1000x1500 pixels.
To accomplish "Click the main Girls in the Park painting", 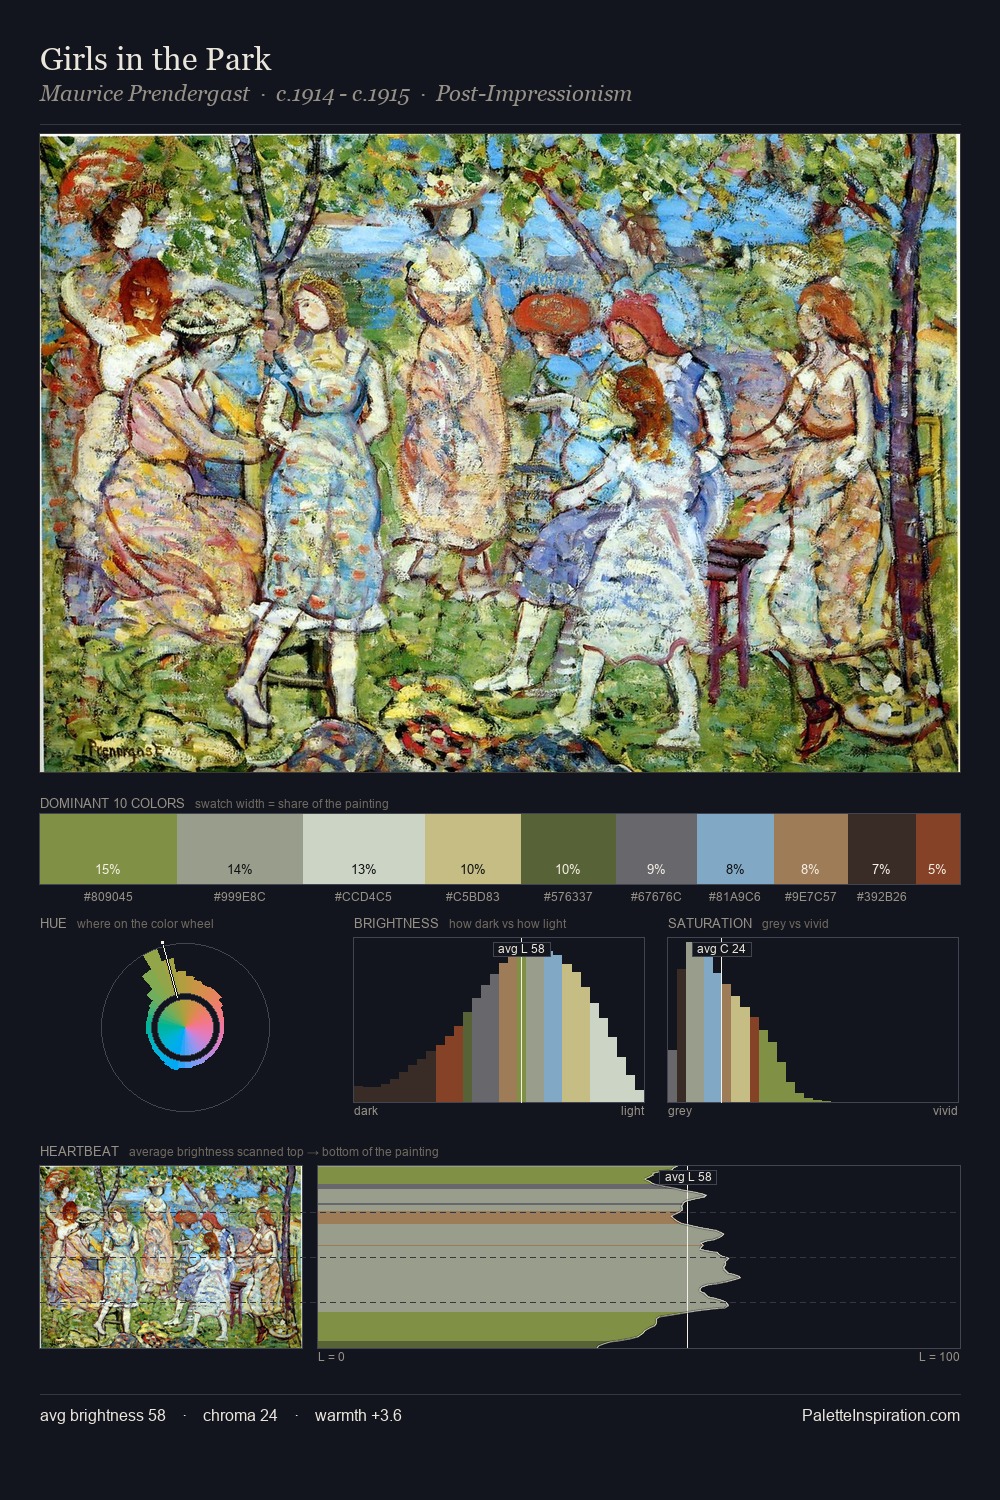I will [x=500, y=453].
